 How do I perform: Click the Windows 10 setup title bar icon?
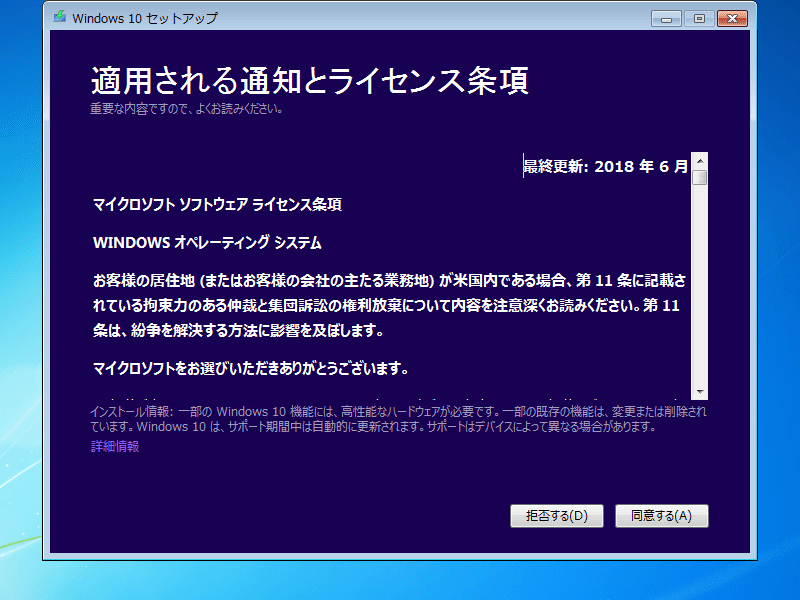tap(61, 18)
